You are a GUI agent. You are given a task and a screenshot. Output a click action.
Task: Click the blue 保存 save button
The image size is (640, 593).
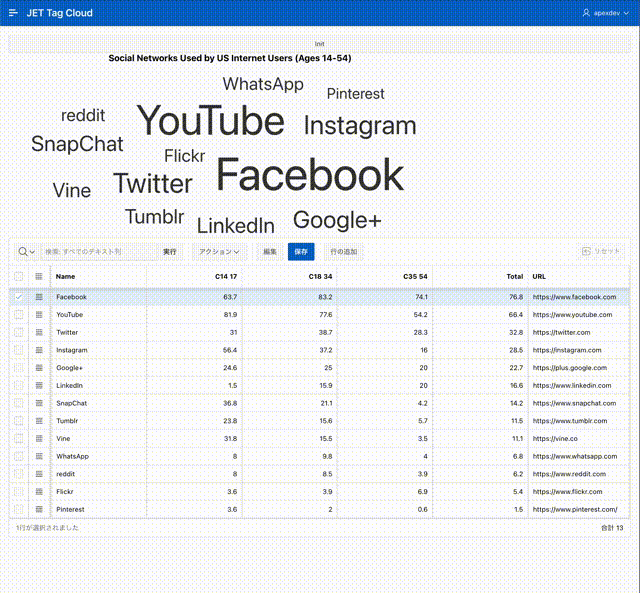[301, 252]
